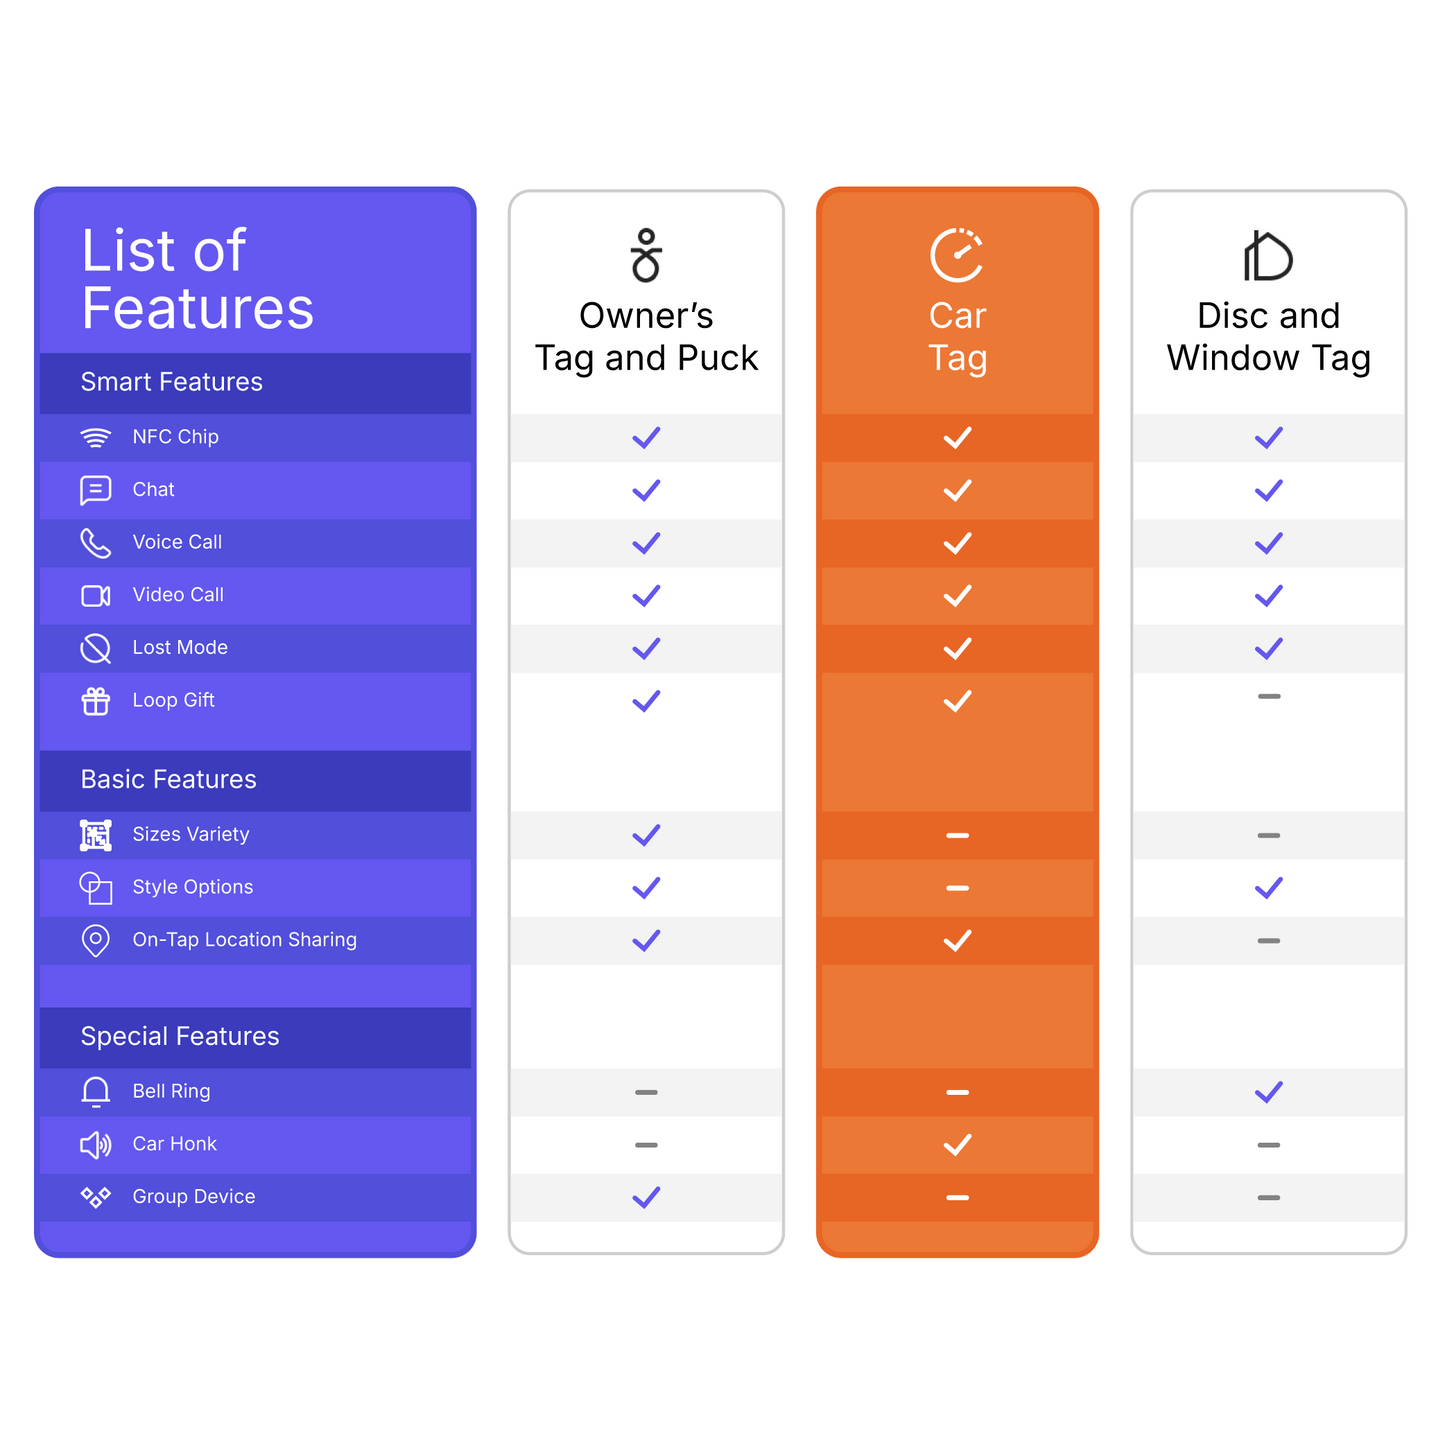Click the Voice Call phone icon
The height and width of the screenshot is (1445, 1445).
pos(96,543)
